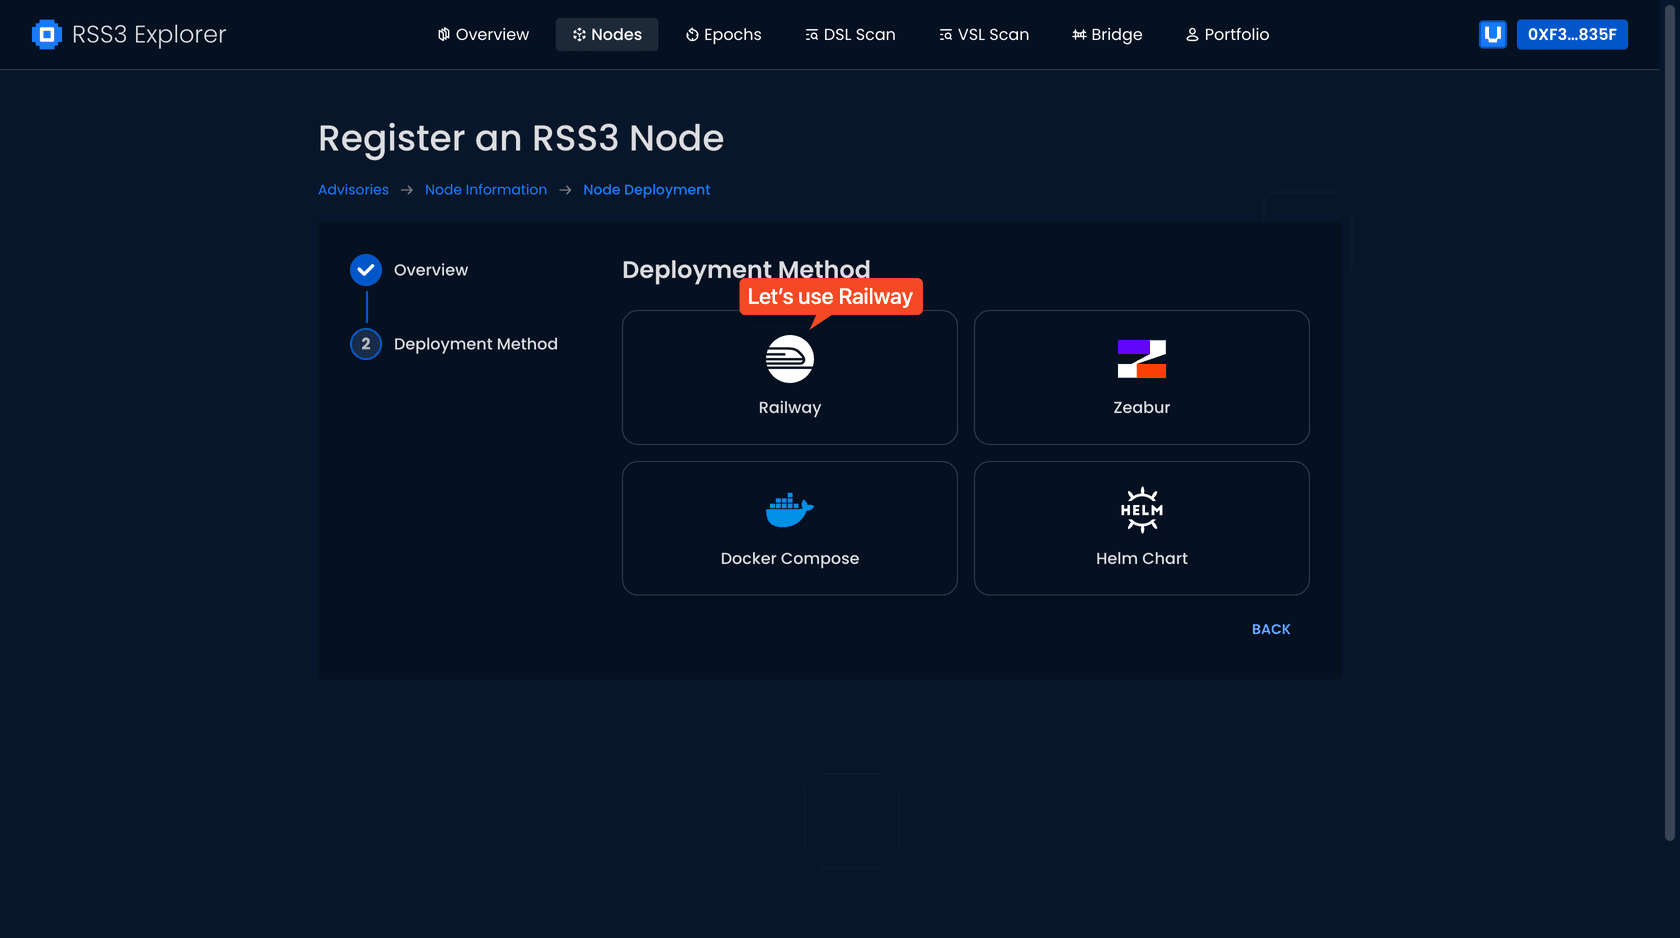Click the Node Deployment breadcrumb
The height and width of the screenshot is (938, 1680).
pyautogui.click(x=647, y=190)
